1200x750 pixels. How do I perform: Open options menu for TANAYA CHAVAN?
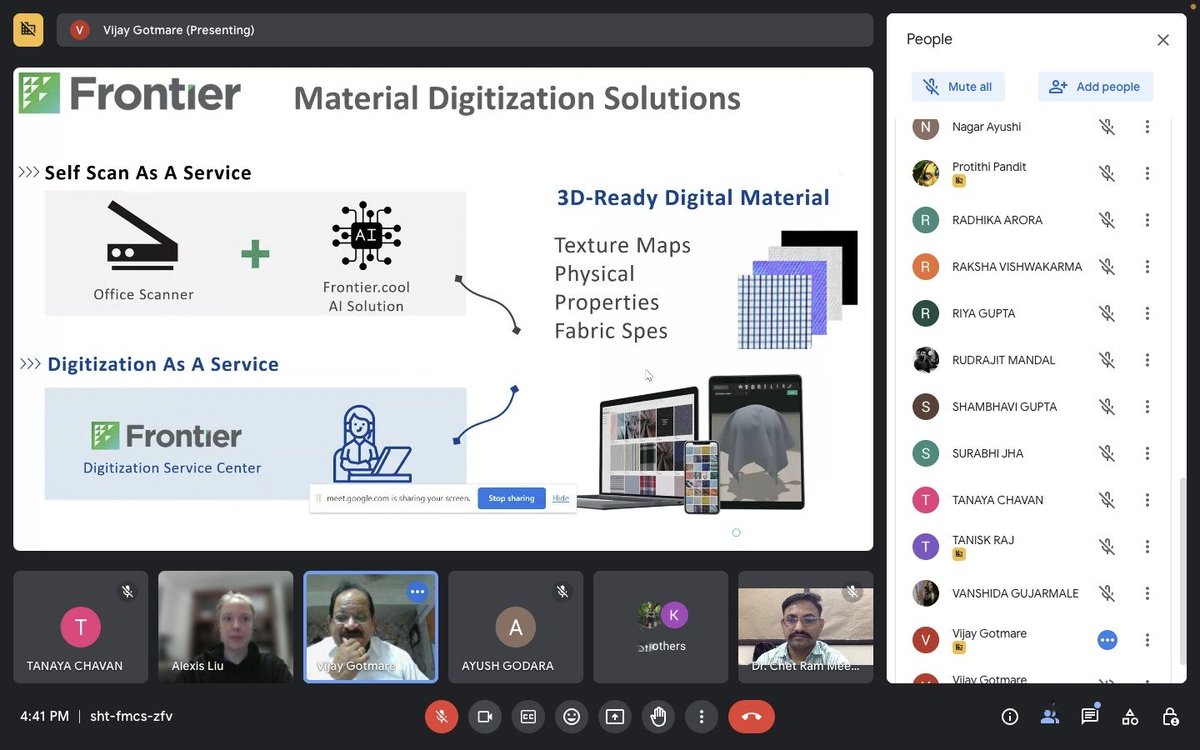tap(1147, 500)
